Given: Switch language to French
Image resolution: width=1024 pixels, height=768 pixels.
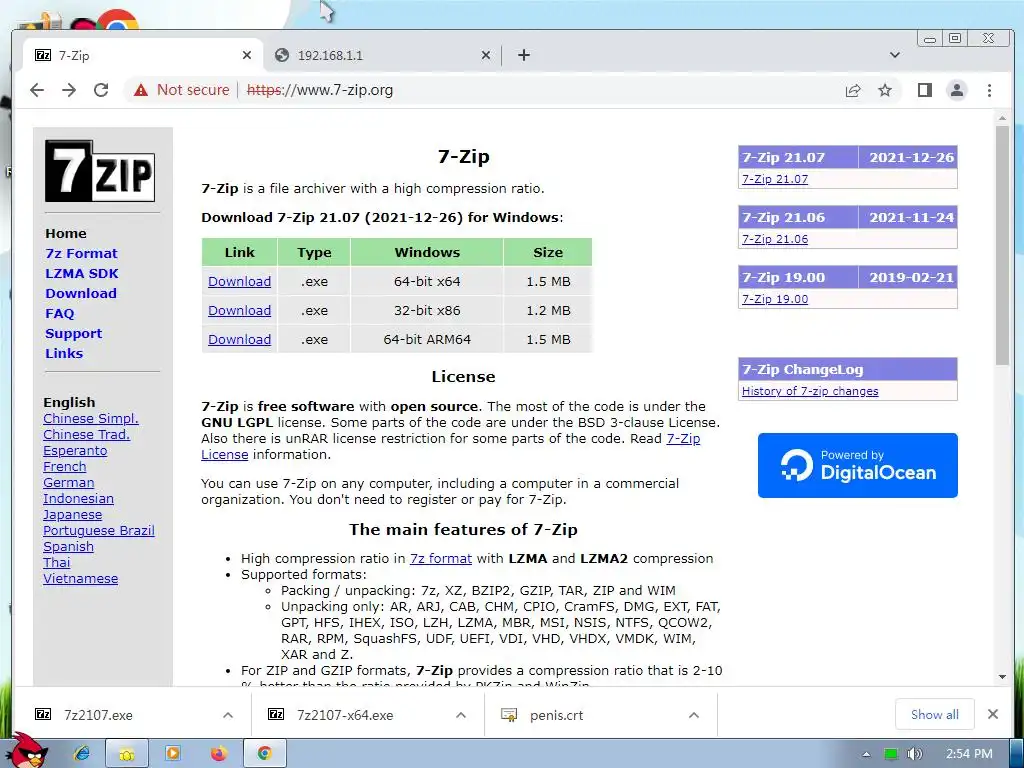Looking at the screenshot, I should pos(65,466).
